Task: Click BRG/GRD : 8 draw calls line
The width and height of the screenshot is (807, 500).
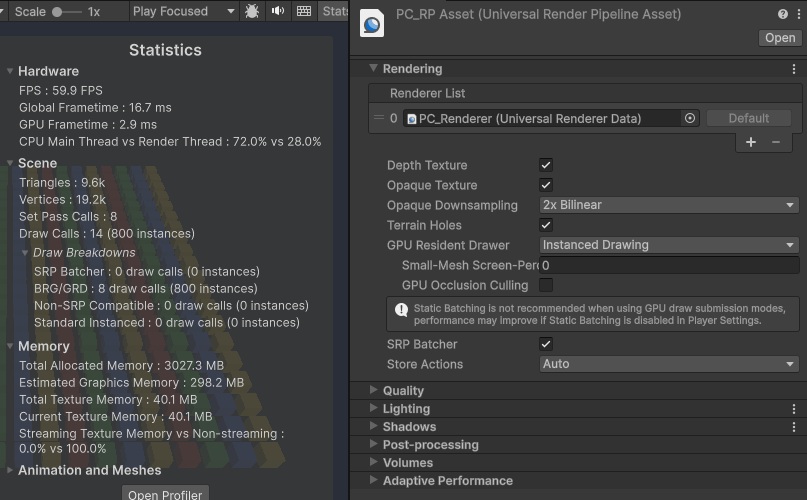Action: point(146,288)
